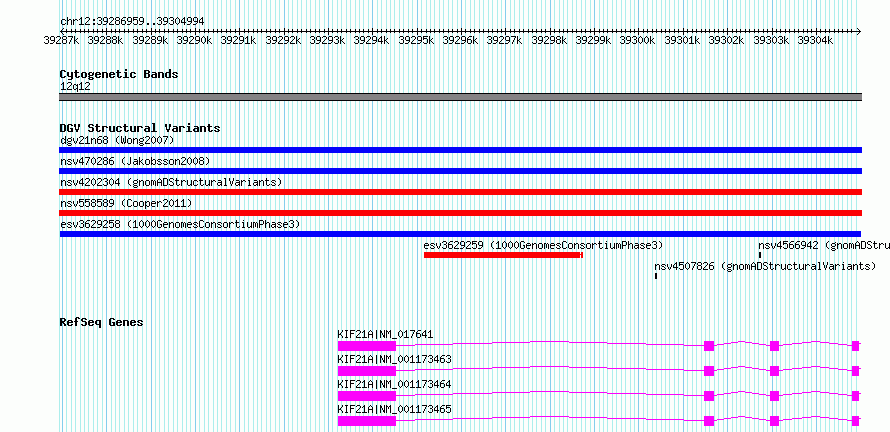The width and height of the screenshot is (890, 432).
Task: Click the nsv4507826 gnomAD variant label
Action: [x=765, y=266]
